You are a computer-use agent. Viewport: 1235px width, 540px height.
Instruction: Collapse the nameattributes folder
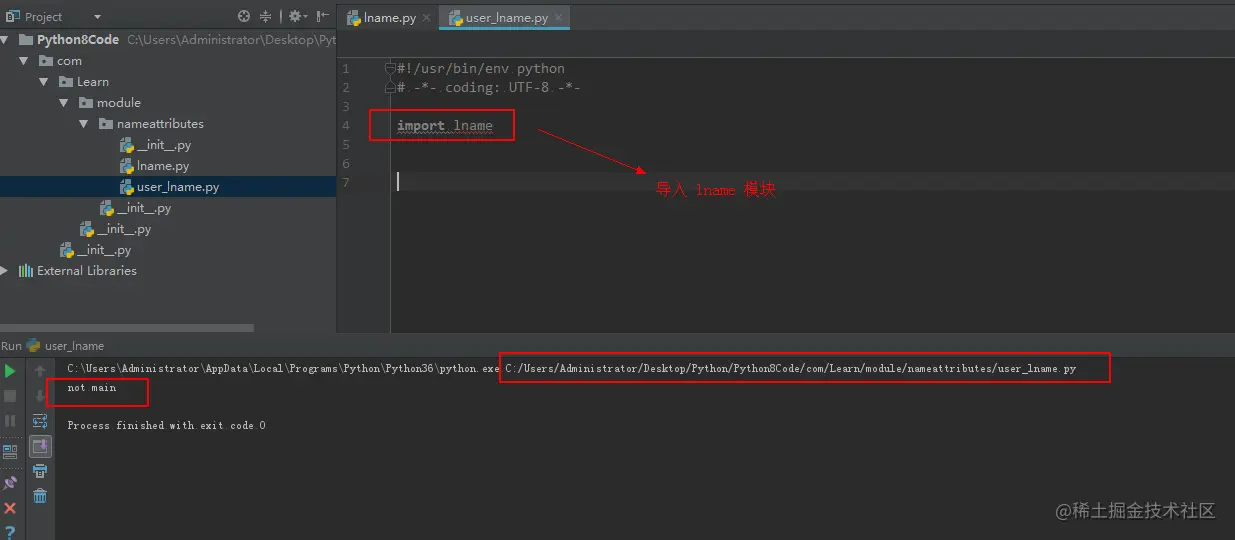tap(85, 124)
